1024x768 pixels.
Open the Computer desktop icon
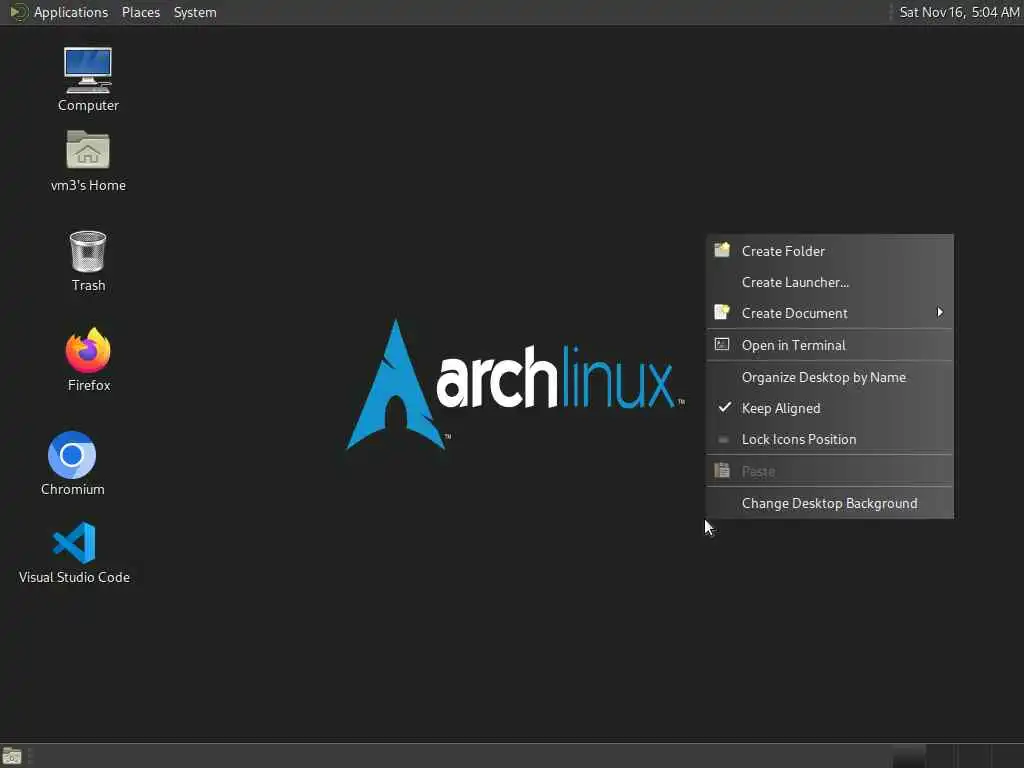pyautogui.click(x=88, y=71)
